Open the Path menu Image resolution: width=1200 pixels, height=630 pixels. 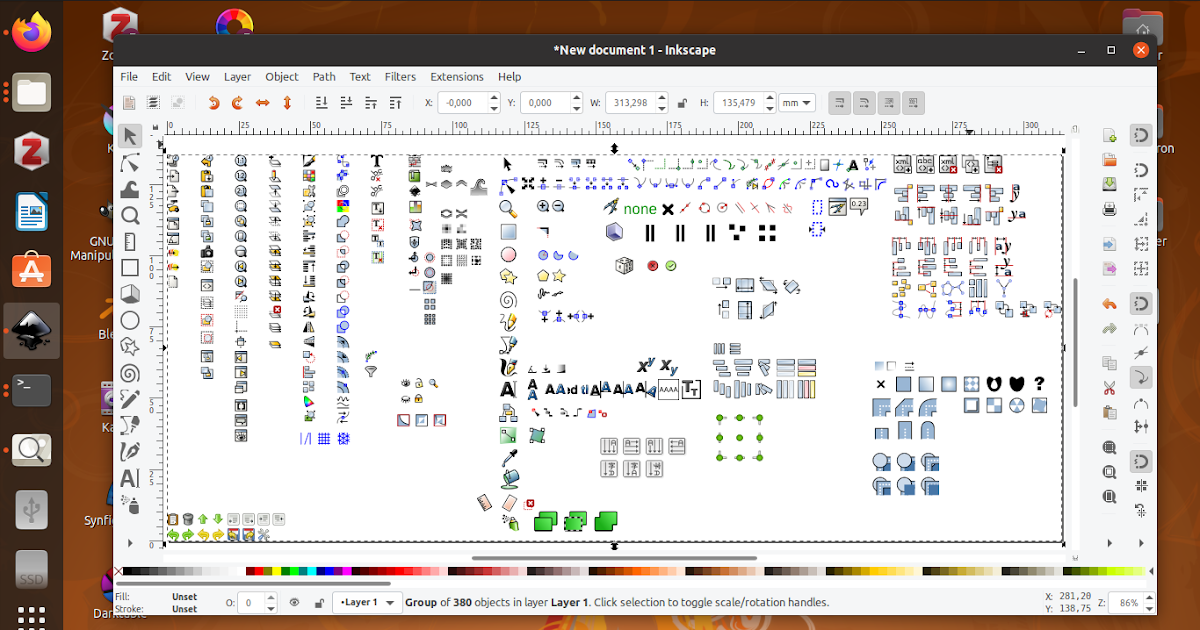click(x=324, y=76)
